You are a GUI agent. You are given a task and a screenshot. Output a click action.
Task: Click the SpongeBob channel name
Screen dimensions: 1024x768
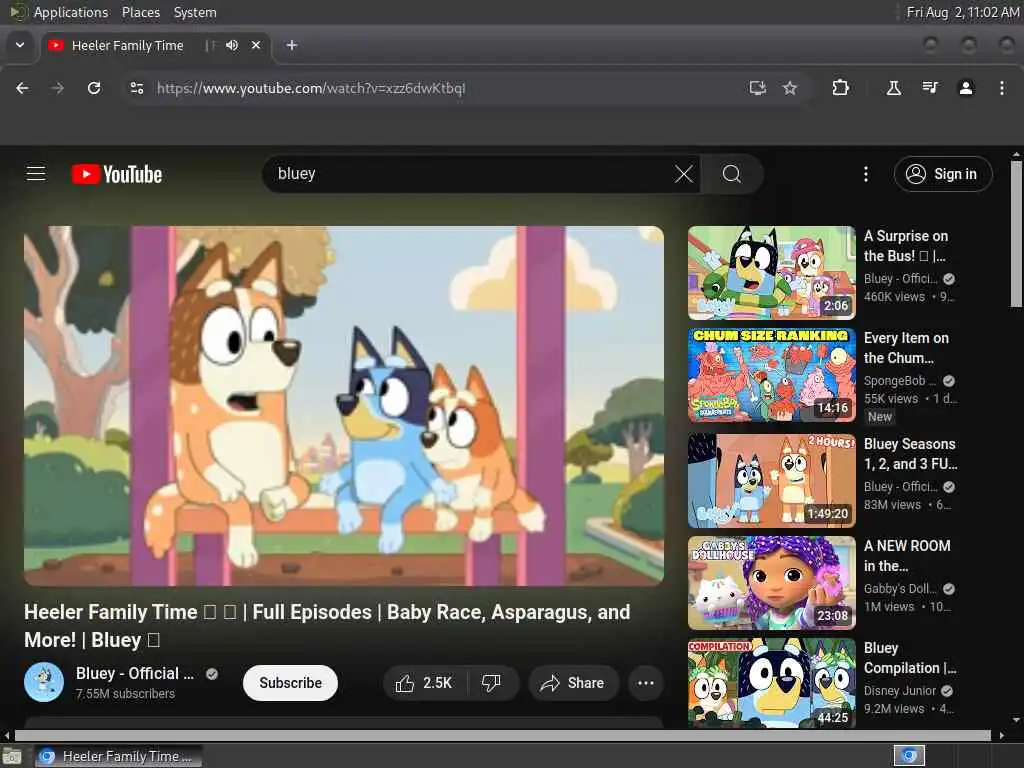899,381
